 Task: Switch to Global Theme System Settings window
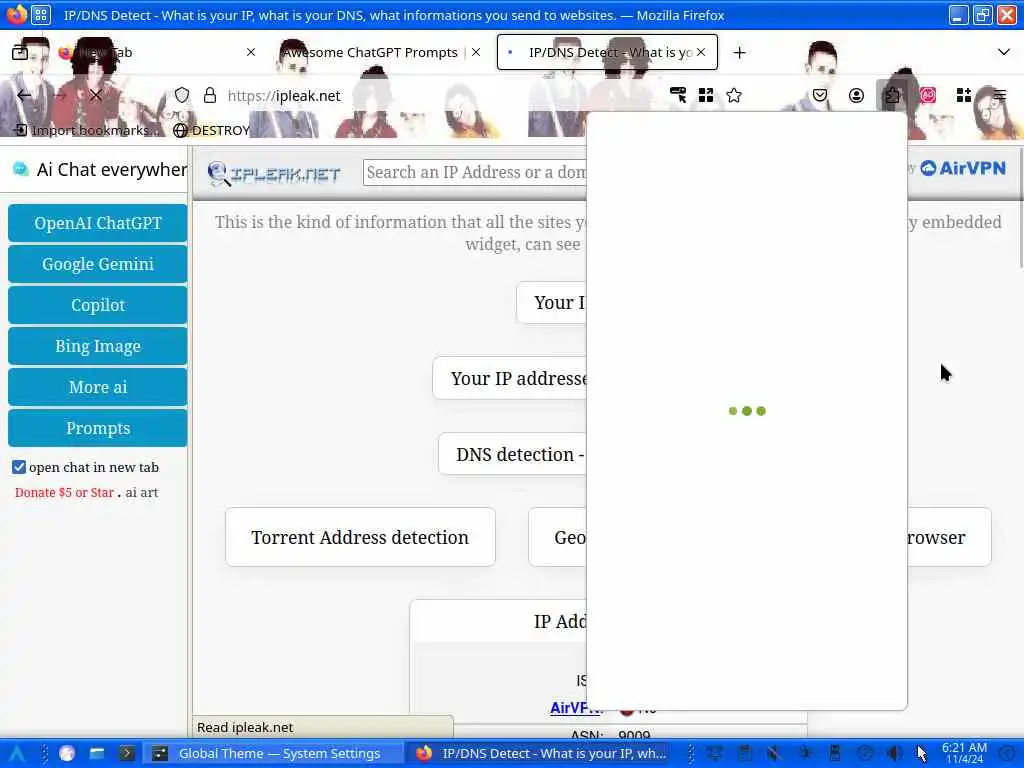[x=272, y=753]
